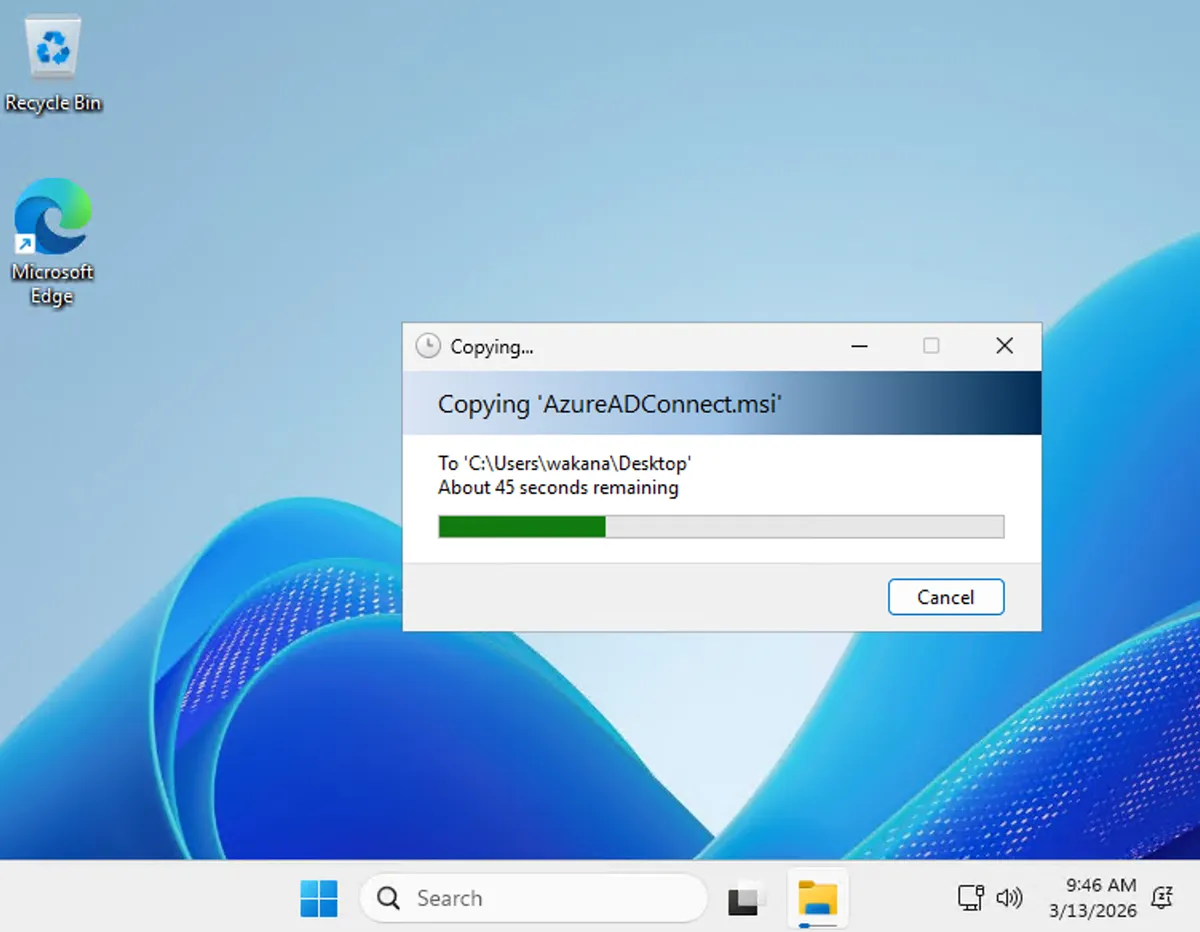Click the 'About 45 seconds remaining' text
1200x932 pixels.
coord(558,488)
